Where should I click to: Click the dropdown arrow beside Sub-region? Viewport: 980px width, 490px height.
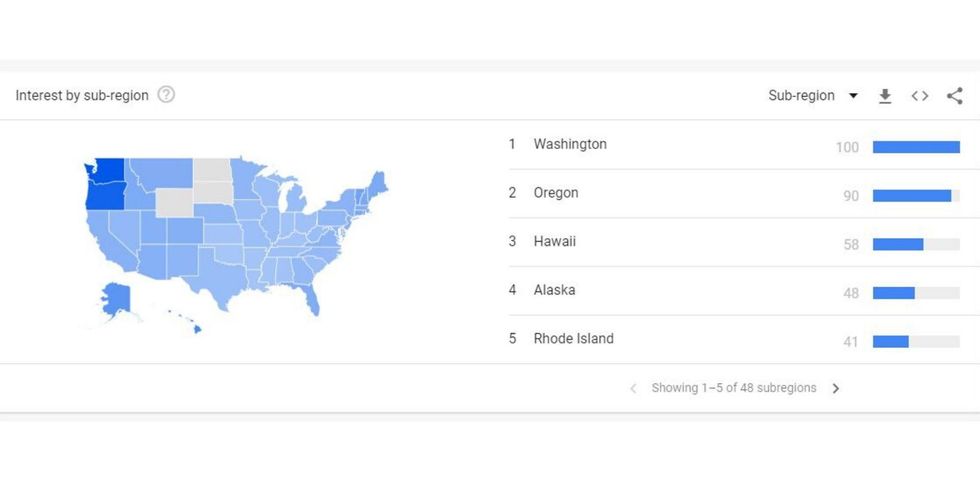853,96
